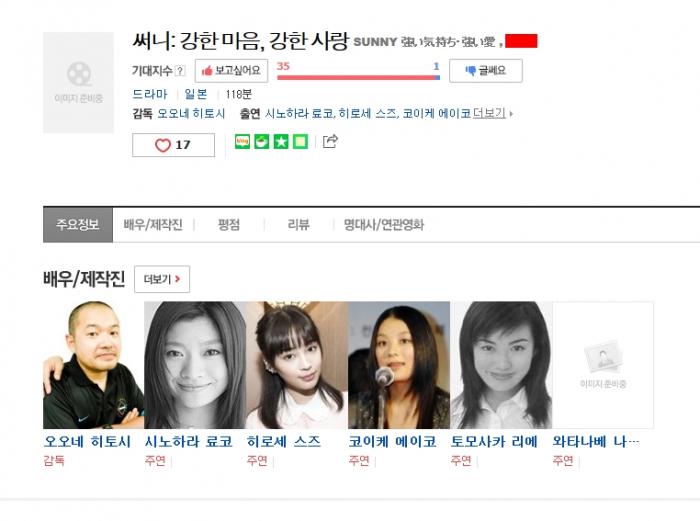Click the green cafe share icon

pyautogui.click(x=262, y=142)
